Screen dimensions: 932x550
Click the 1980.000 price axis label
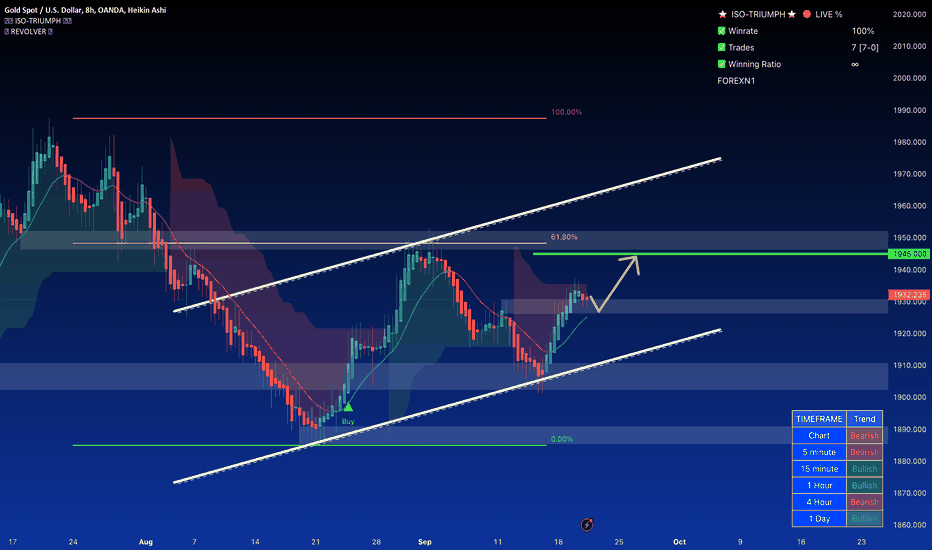pyautogui.click(x=909, y=142)
